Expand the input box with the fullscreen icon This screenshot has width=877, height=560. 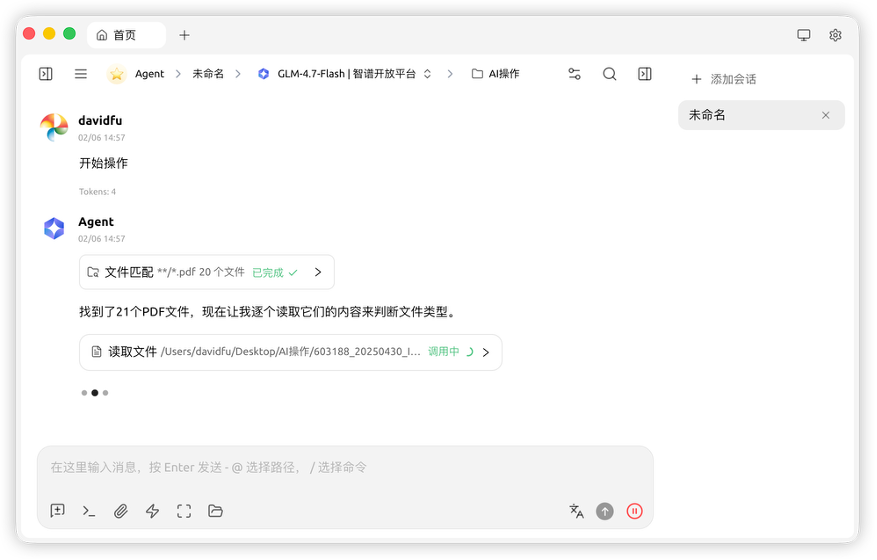coord(184,511)
